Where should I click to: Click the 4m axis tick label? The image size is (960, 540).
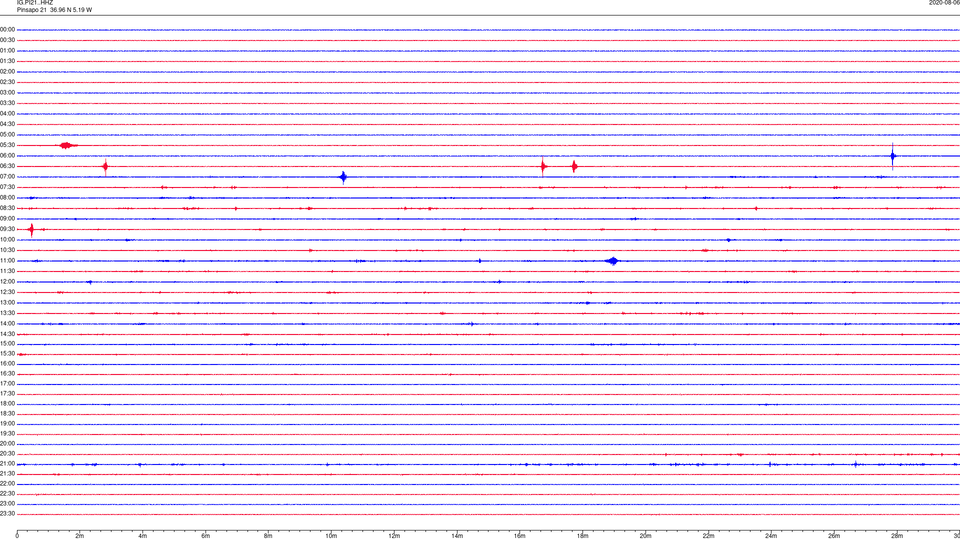143,536
